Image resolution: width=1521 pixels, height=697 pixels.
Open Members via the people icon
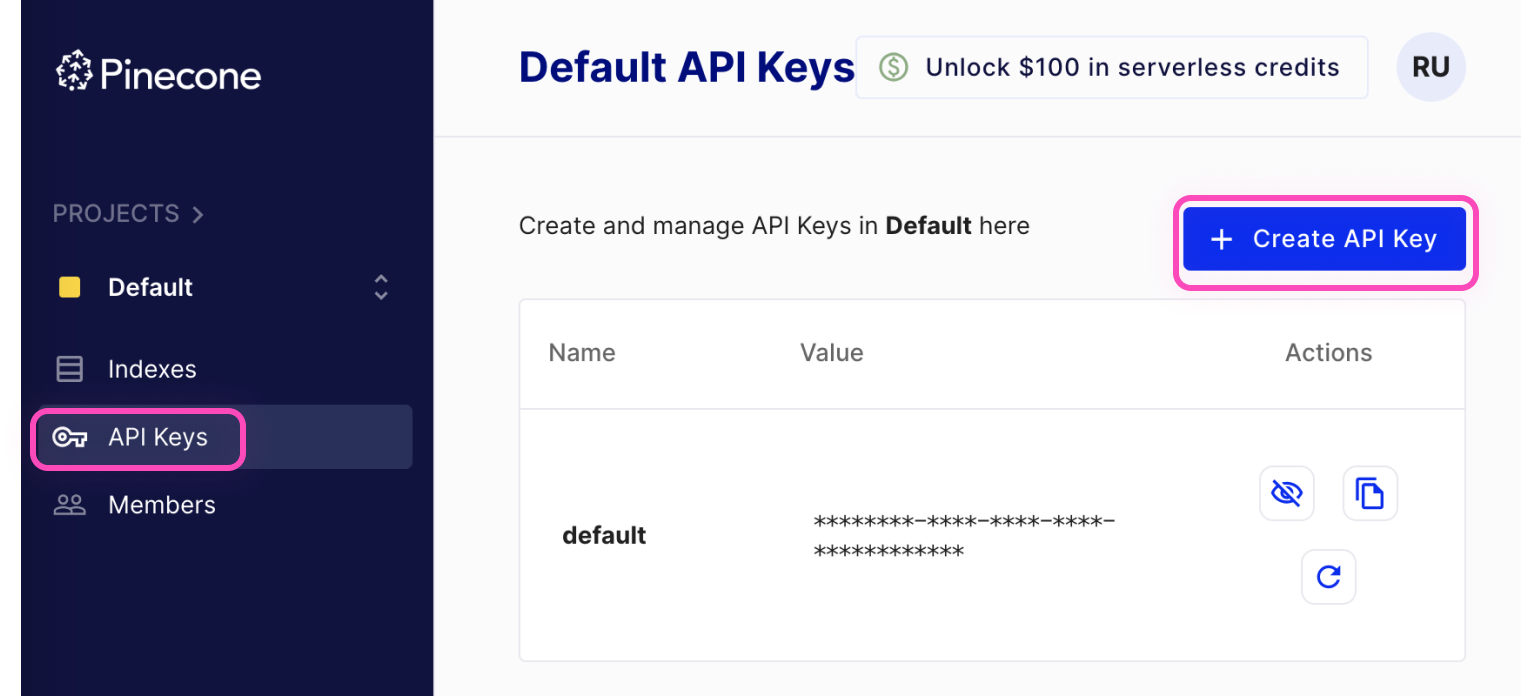69,504
